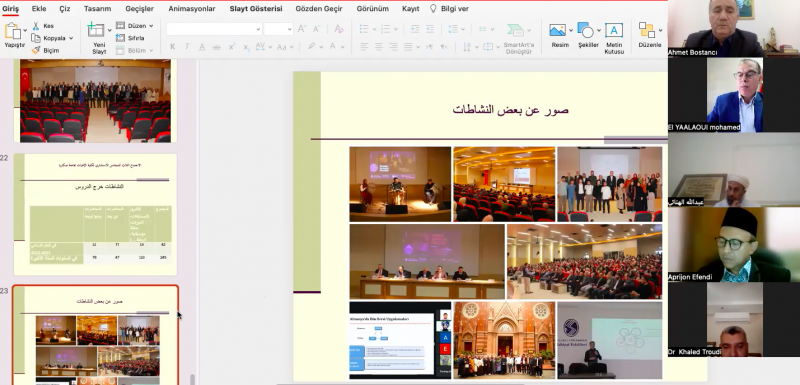Click the columns layout icon

pyautogui.click(x=483, y=29)
